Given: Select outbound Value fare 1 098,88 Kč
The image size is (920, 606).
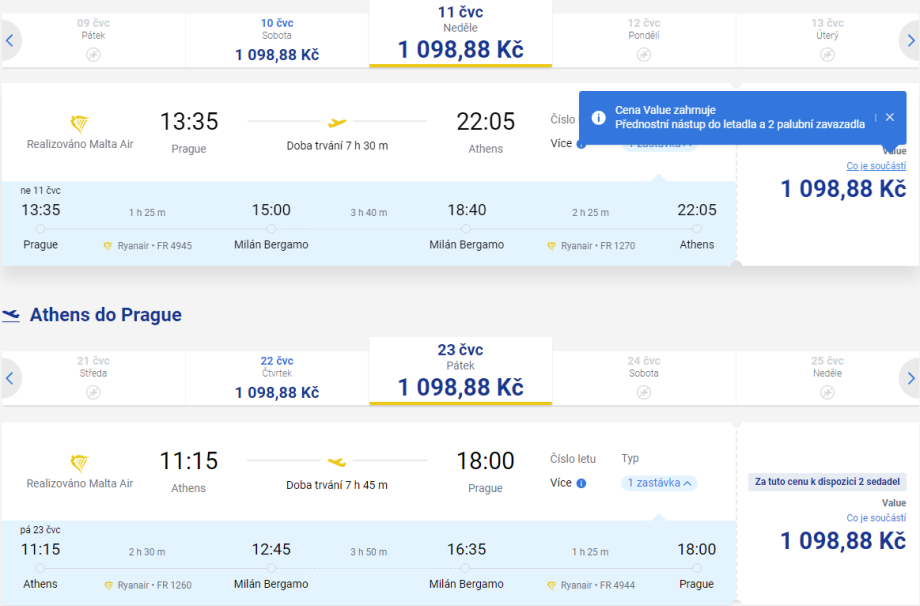Looking at the screenshot, I should point(843,189).
